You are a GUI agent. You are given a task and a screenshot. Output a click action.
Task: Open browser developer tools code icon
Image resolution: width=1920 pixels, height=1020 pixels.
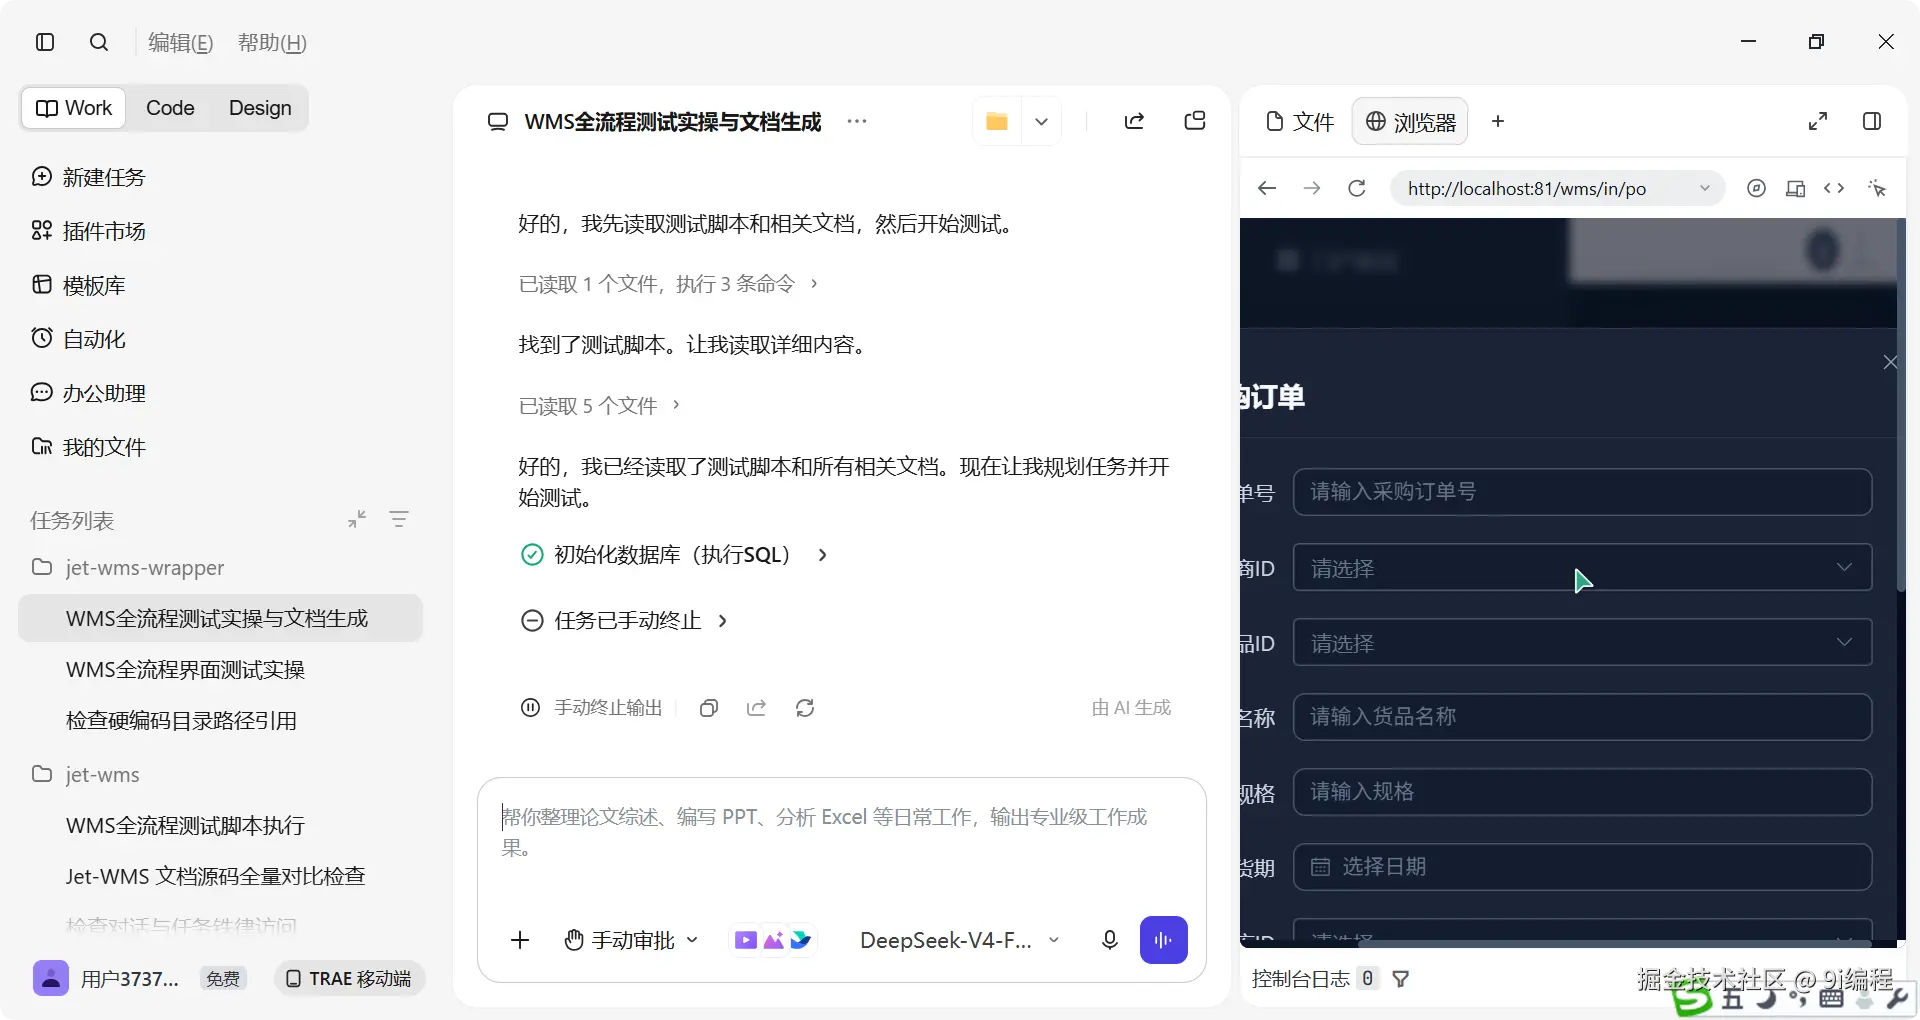(x=1834, y=188)
